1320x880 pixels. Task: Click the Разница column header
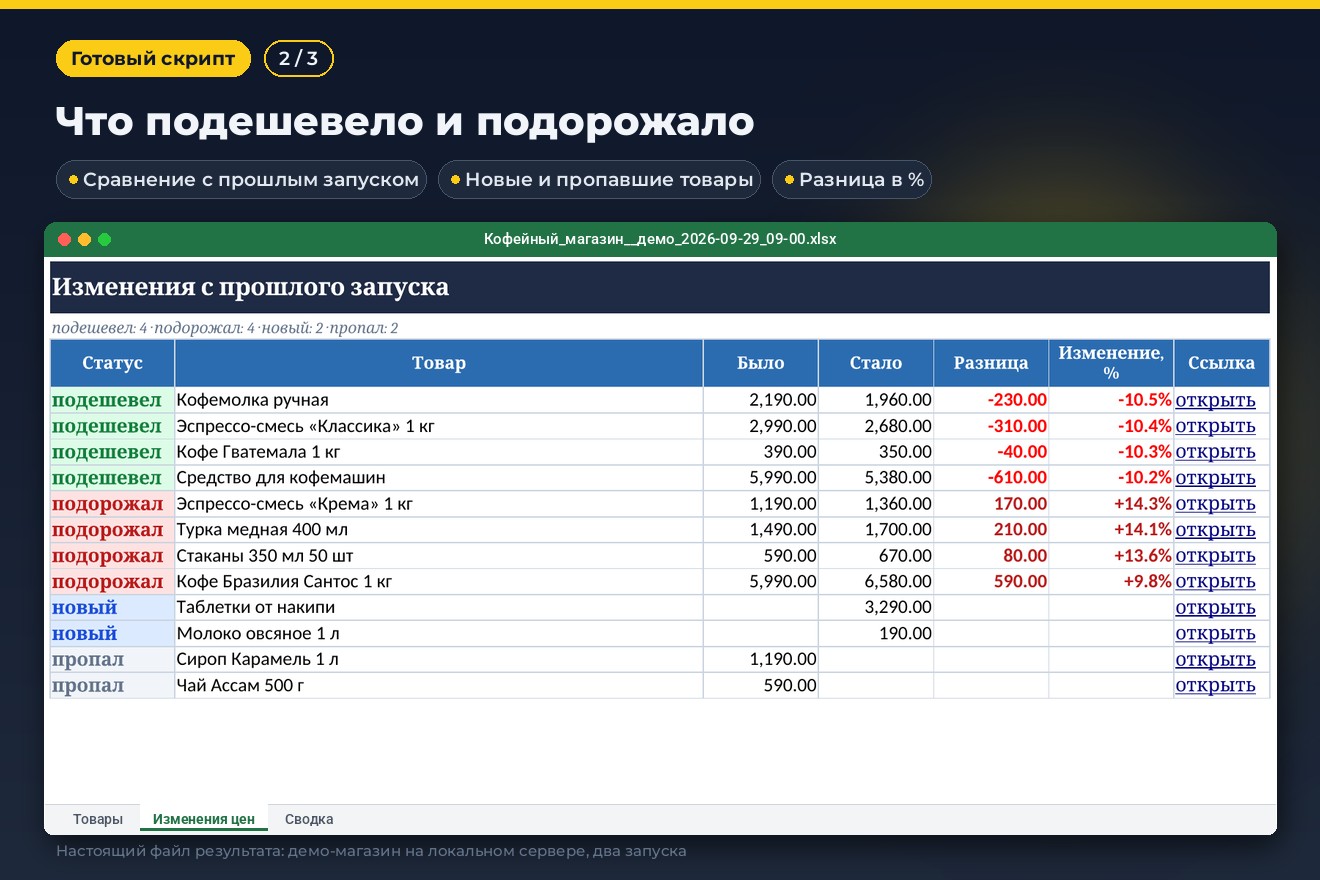991,363
